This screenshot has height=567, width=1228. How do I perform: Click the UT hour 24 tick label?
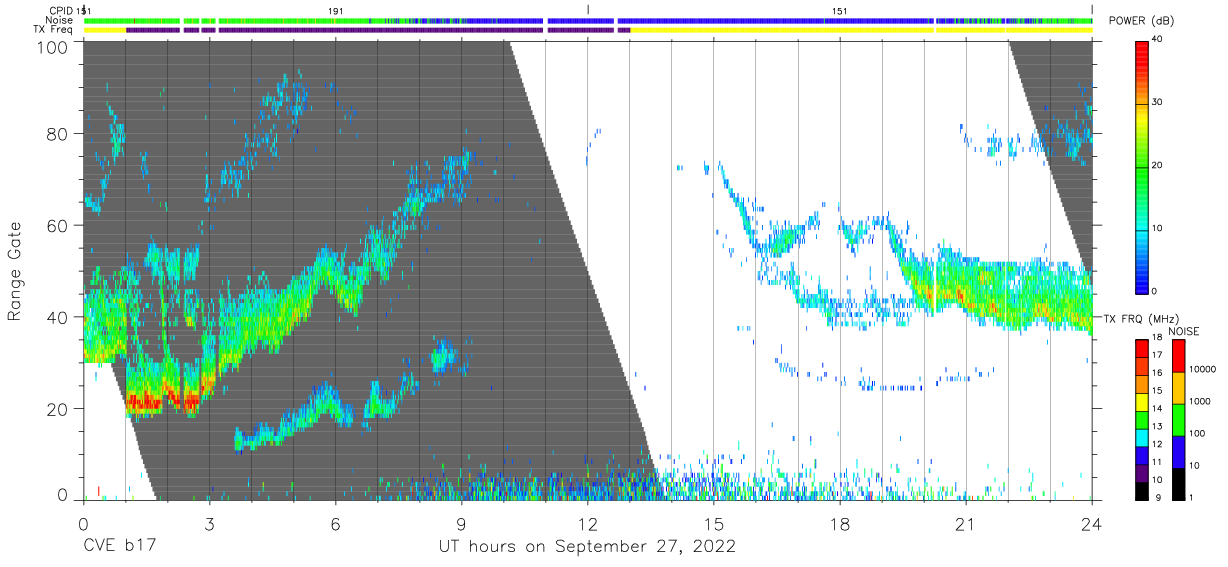1092,523
